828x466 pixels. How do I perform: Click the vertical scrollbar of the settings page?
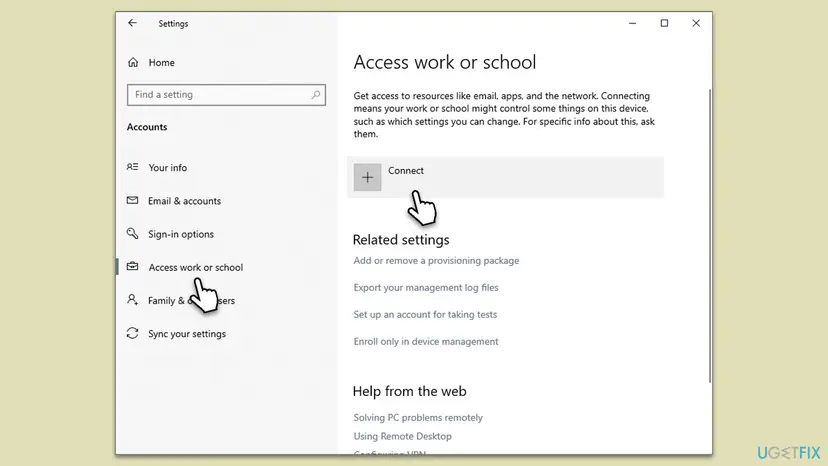point(710,236)
